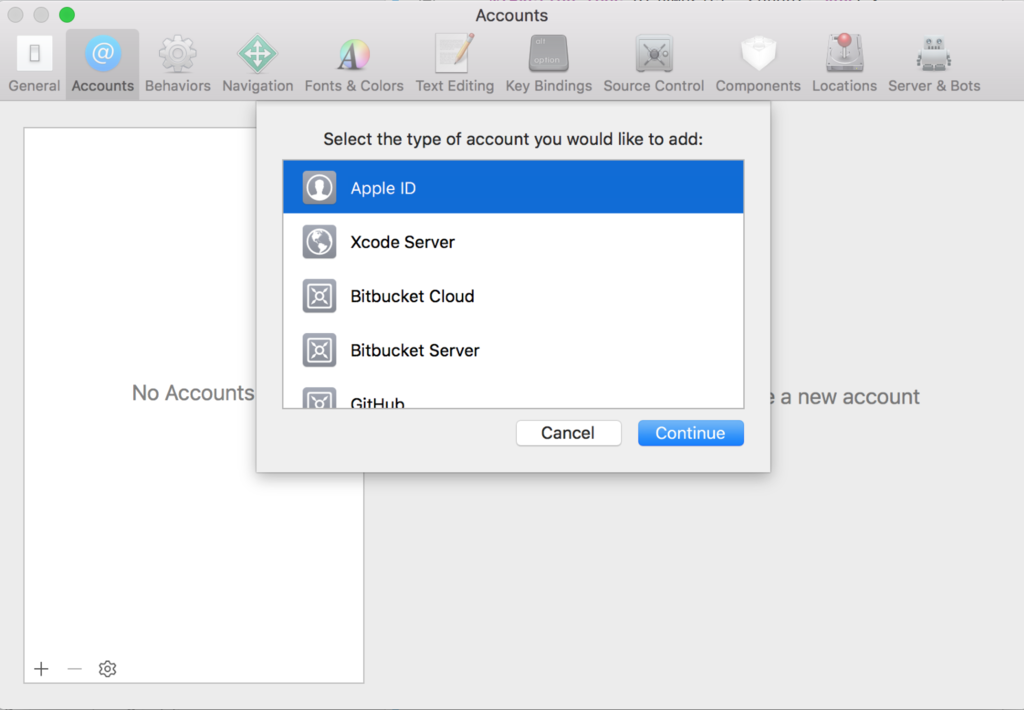Open the accounts gear action menu

(x=108, y=669)
